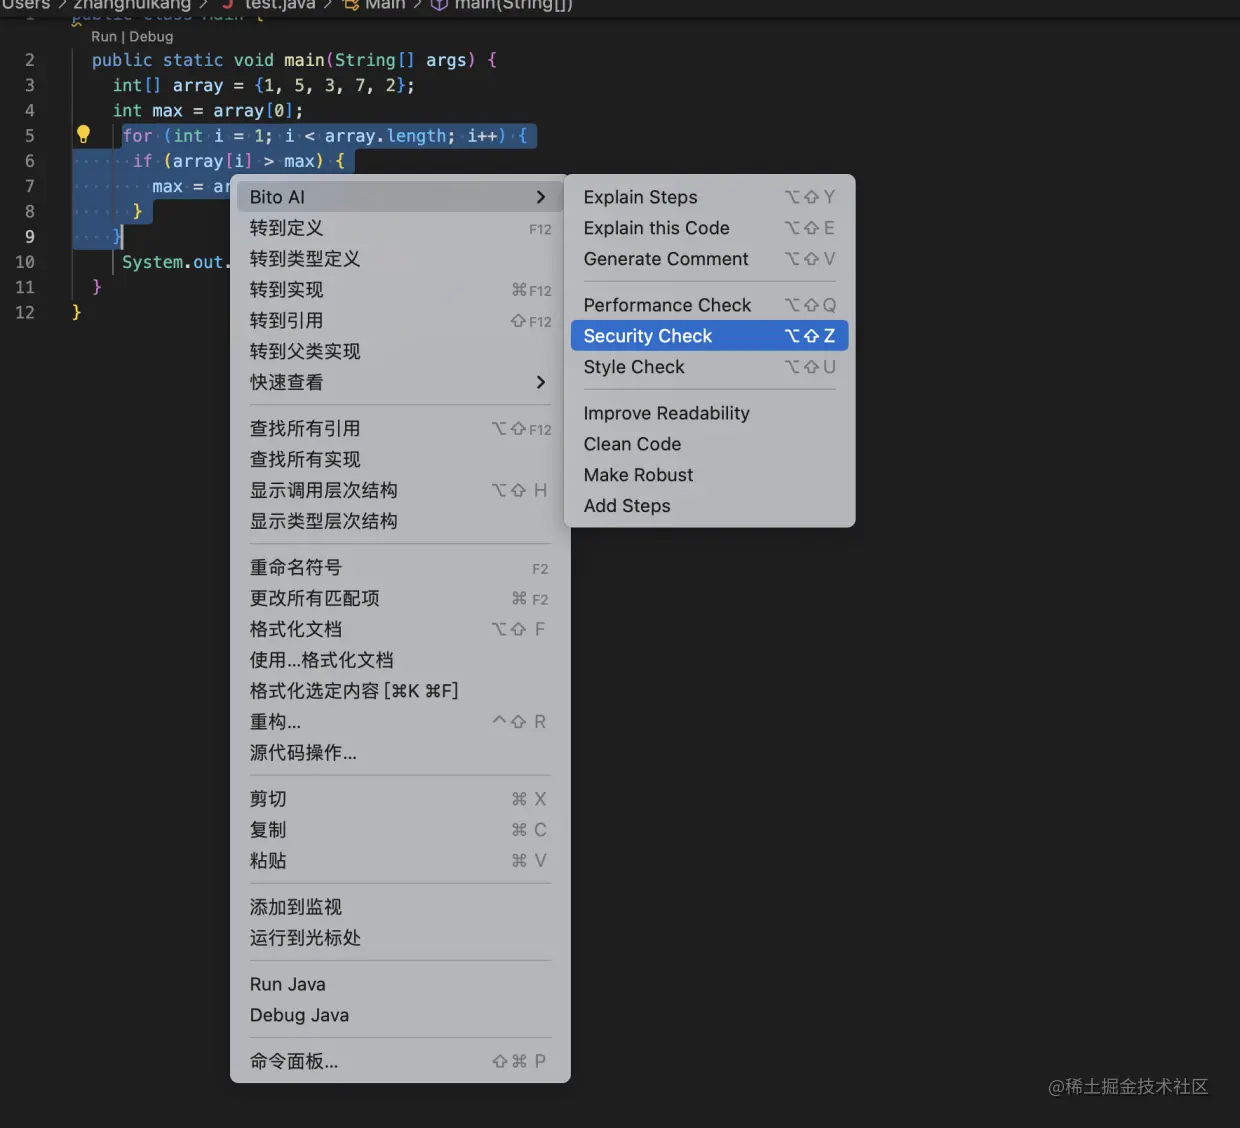Open 重构... menu item

point(400,722)
